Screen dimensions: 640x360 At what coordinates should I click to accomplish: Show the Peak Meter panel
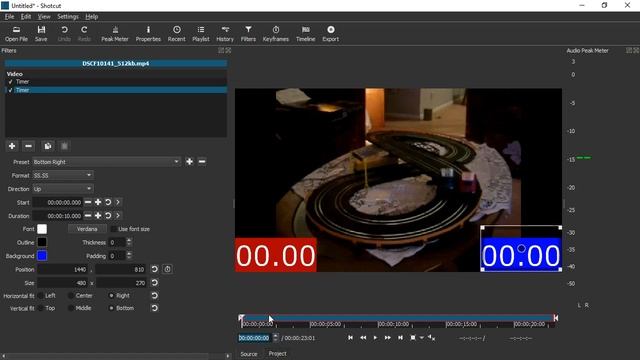coord(115,34)
